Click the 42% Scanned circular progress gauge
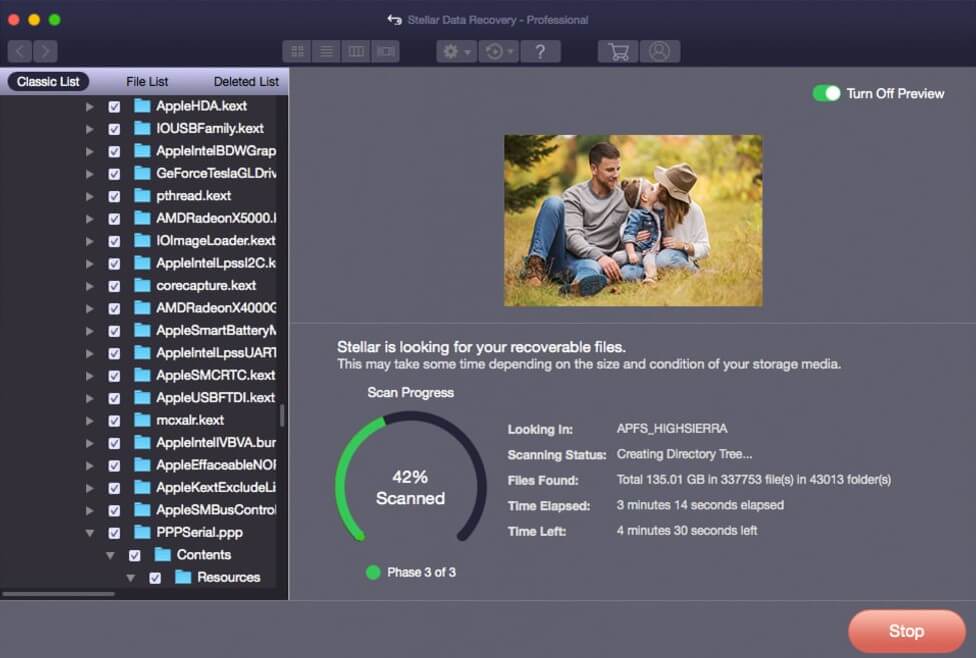This screenshot has width=976, height=658. point(410,478)
